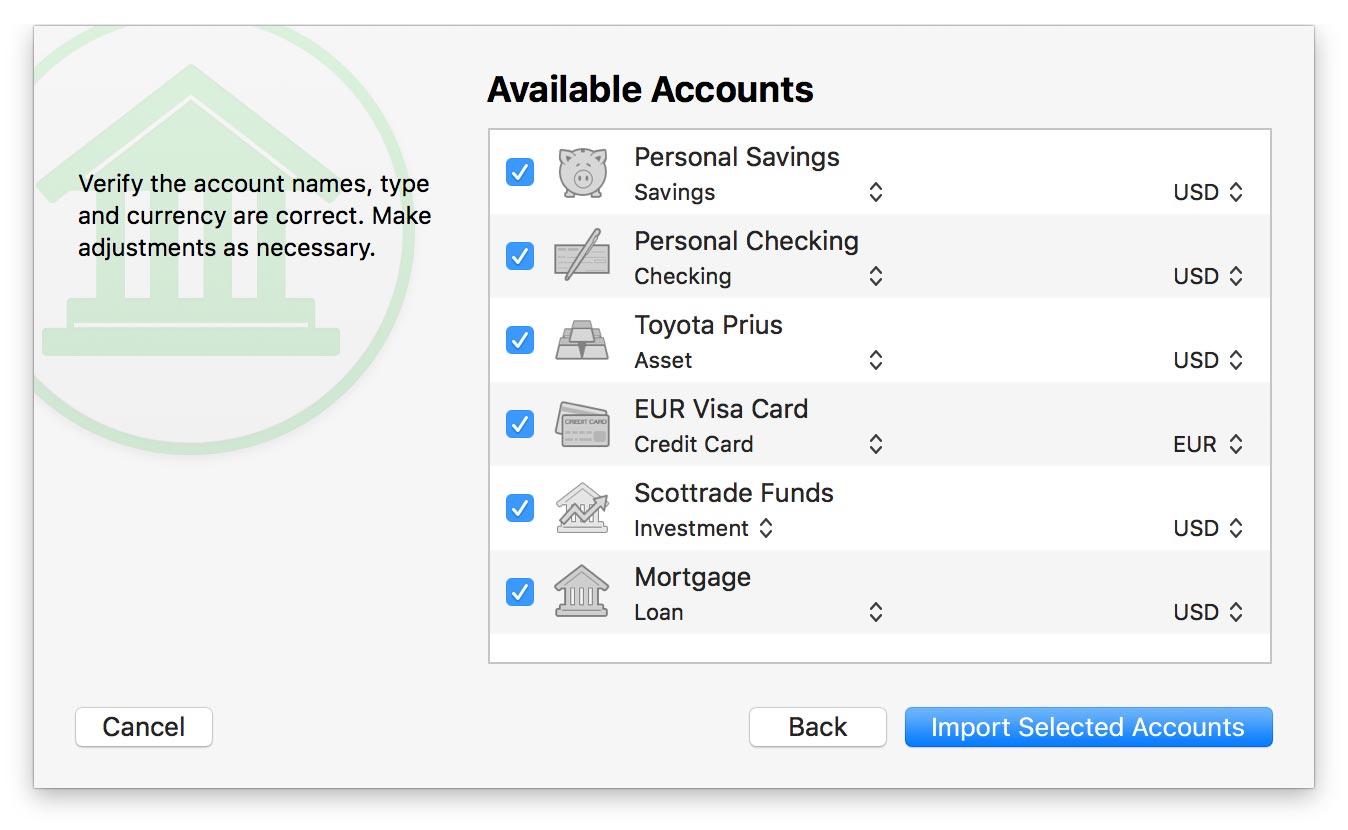Viewport: 1348px width, 830px height.
Task: Go back with the Back button
Action: [817, 727]
